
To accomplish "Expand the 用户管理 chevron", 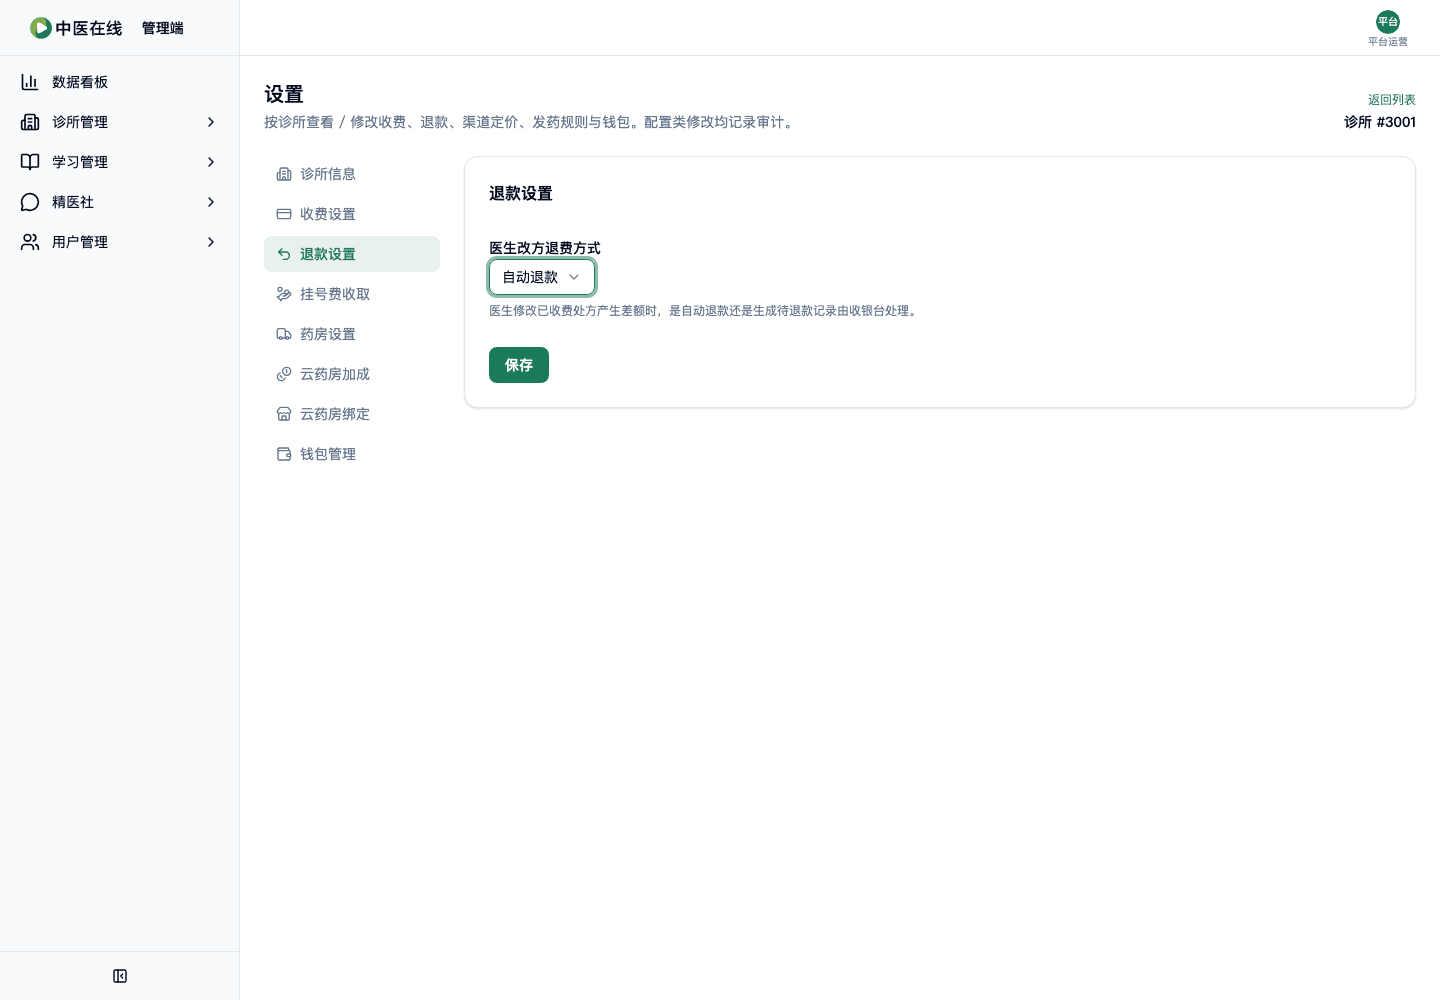I will 211,242.
